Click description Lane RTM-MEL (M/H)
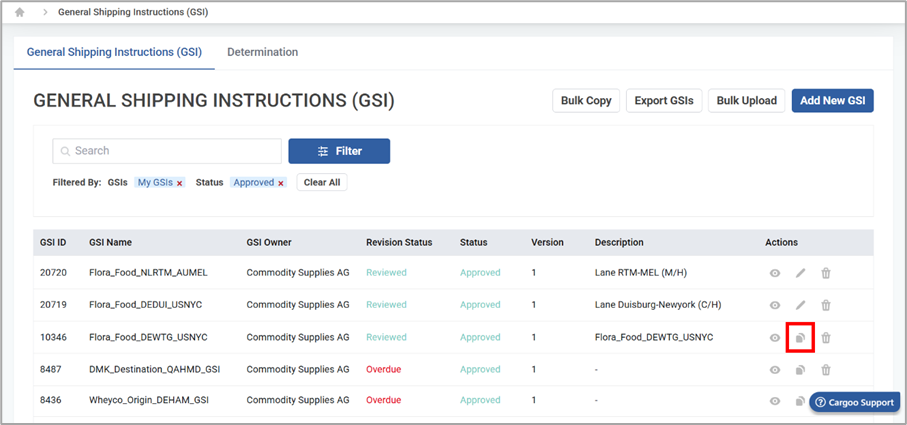The height and width of the screenshot is (425, 907). (641, 273)
